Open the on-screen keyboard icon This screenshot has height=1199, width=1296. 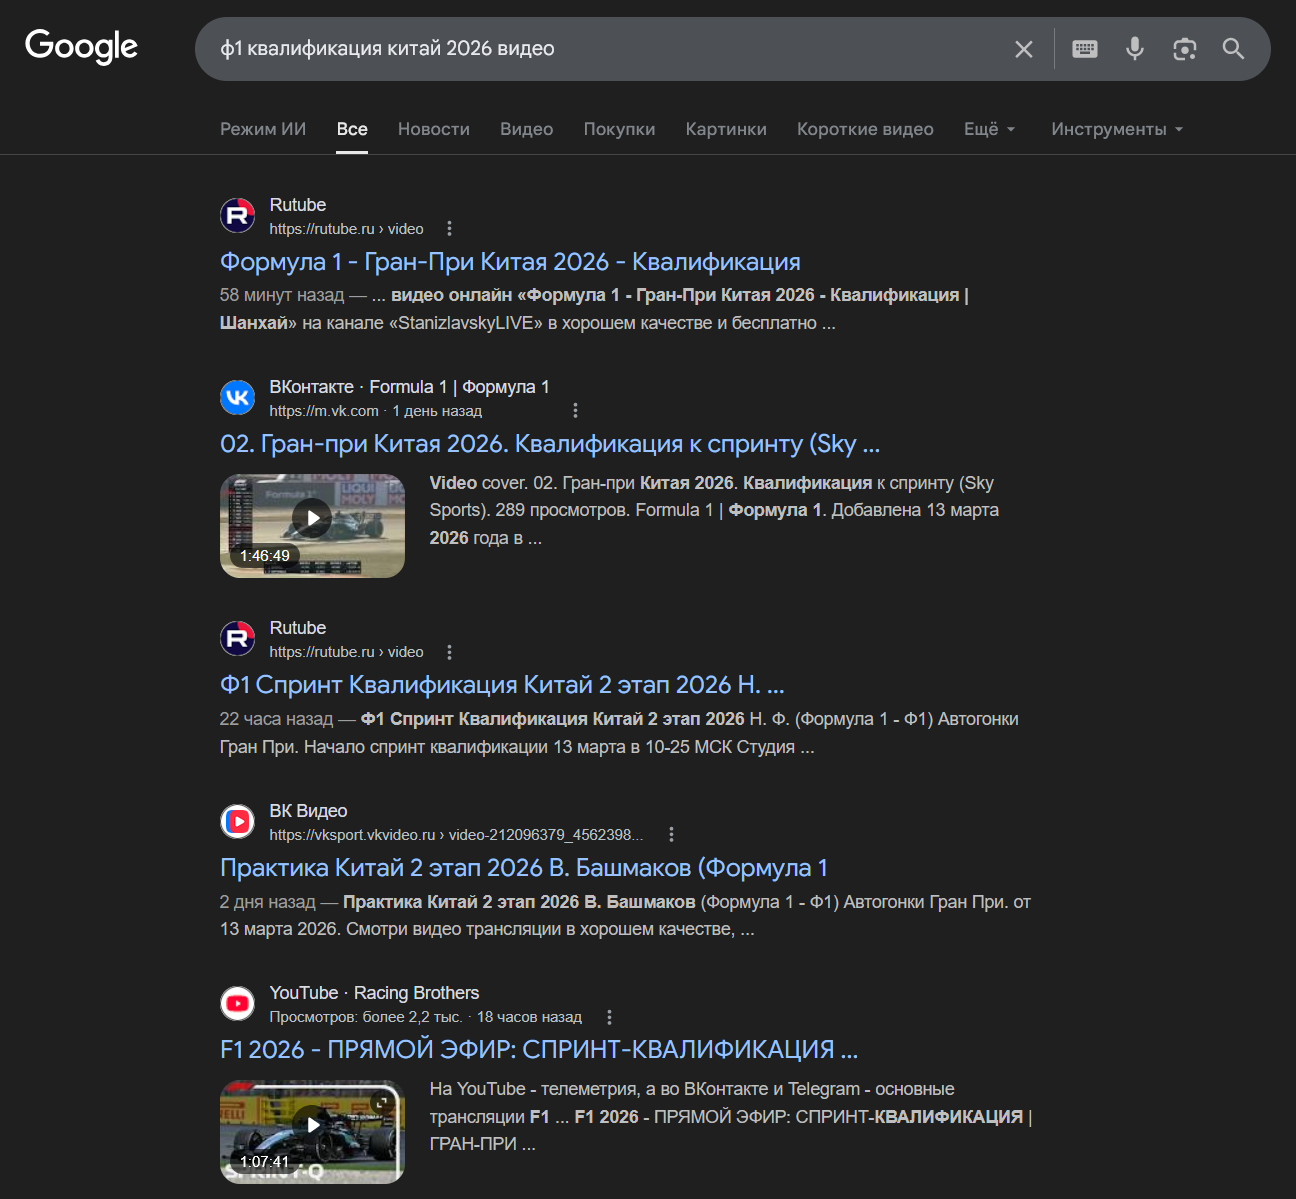pyautogui.click(x=1084, y=49)
